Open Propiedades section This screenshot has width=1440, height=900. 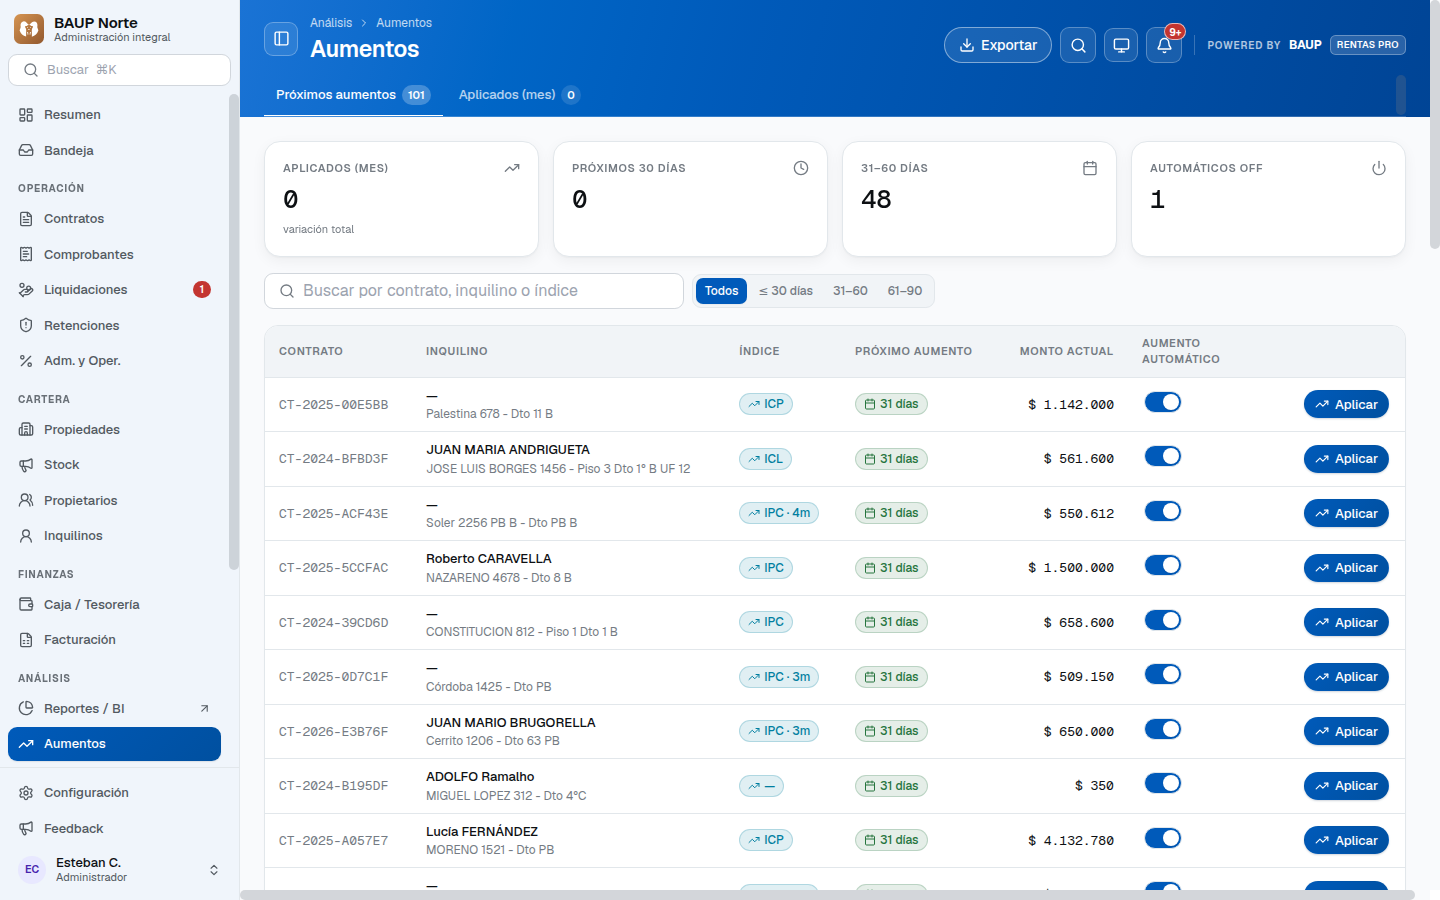click(x=114, y=430)
